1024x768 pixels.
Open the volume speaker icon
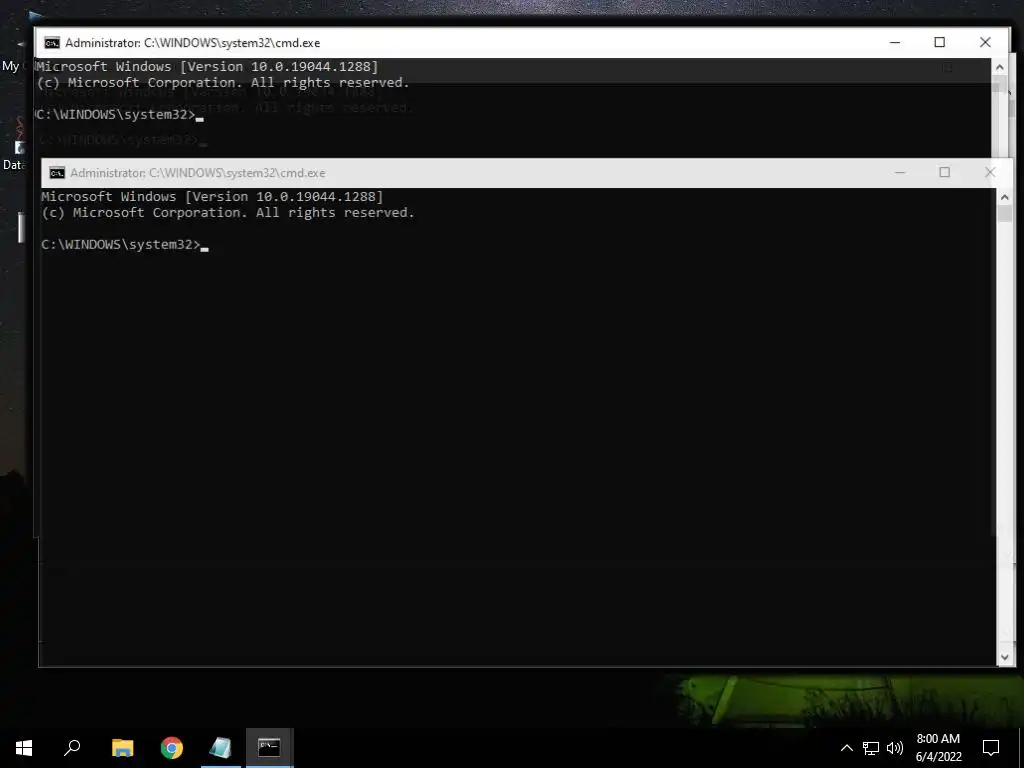(895, 748)
